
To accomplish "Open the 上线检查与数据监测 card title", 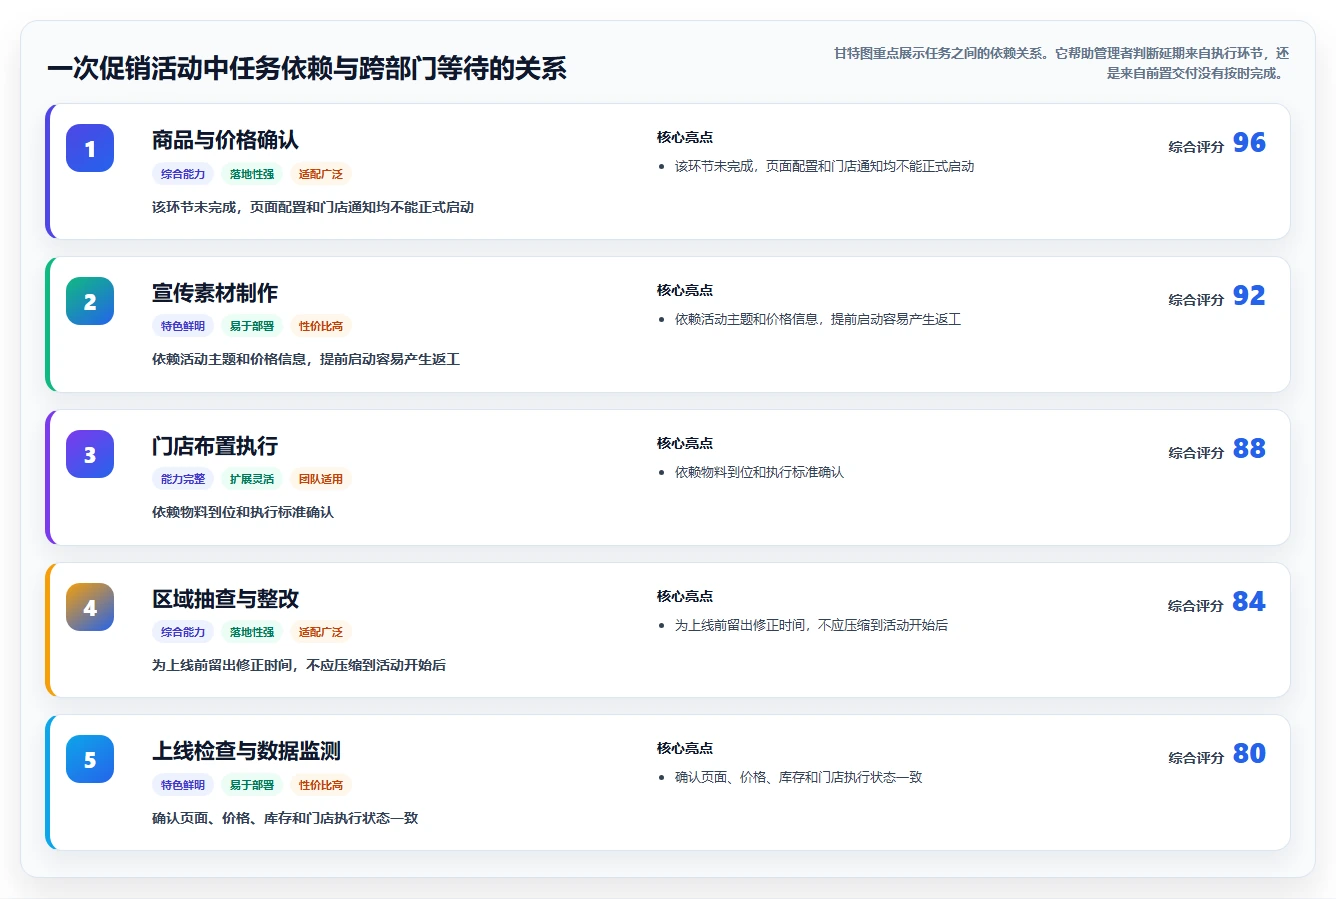I will point(246,751).
